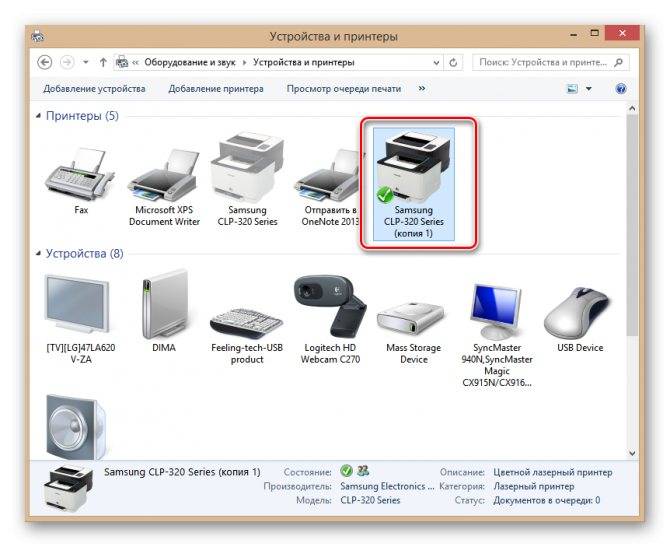
Task: Click the control panel icon in address bar
Action: click(x=122, y=62)
